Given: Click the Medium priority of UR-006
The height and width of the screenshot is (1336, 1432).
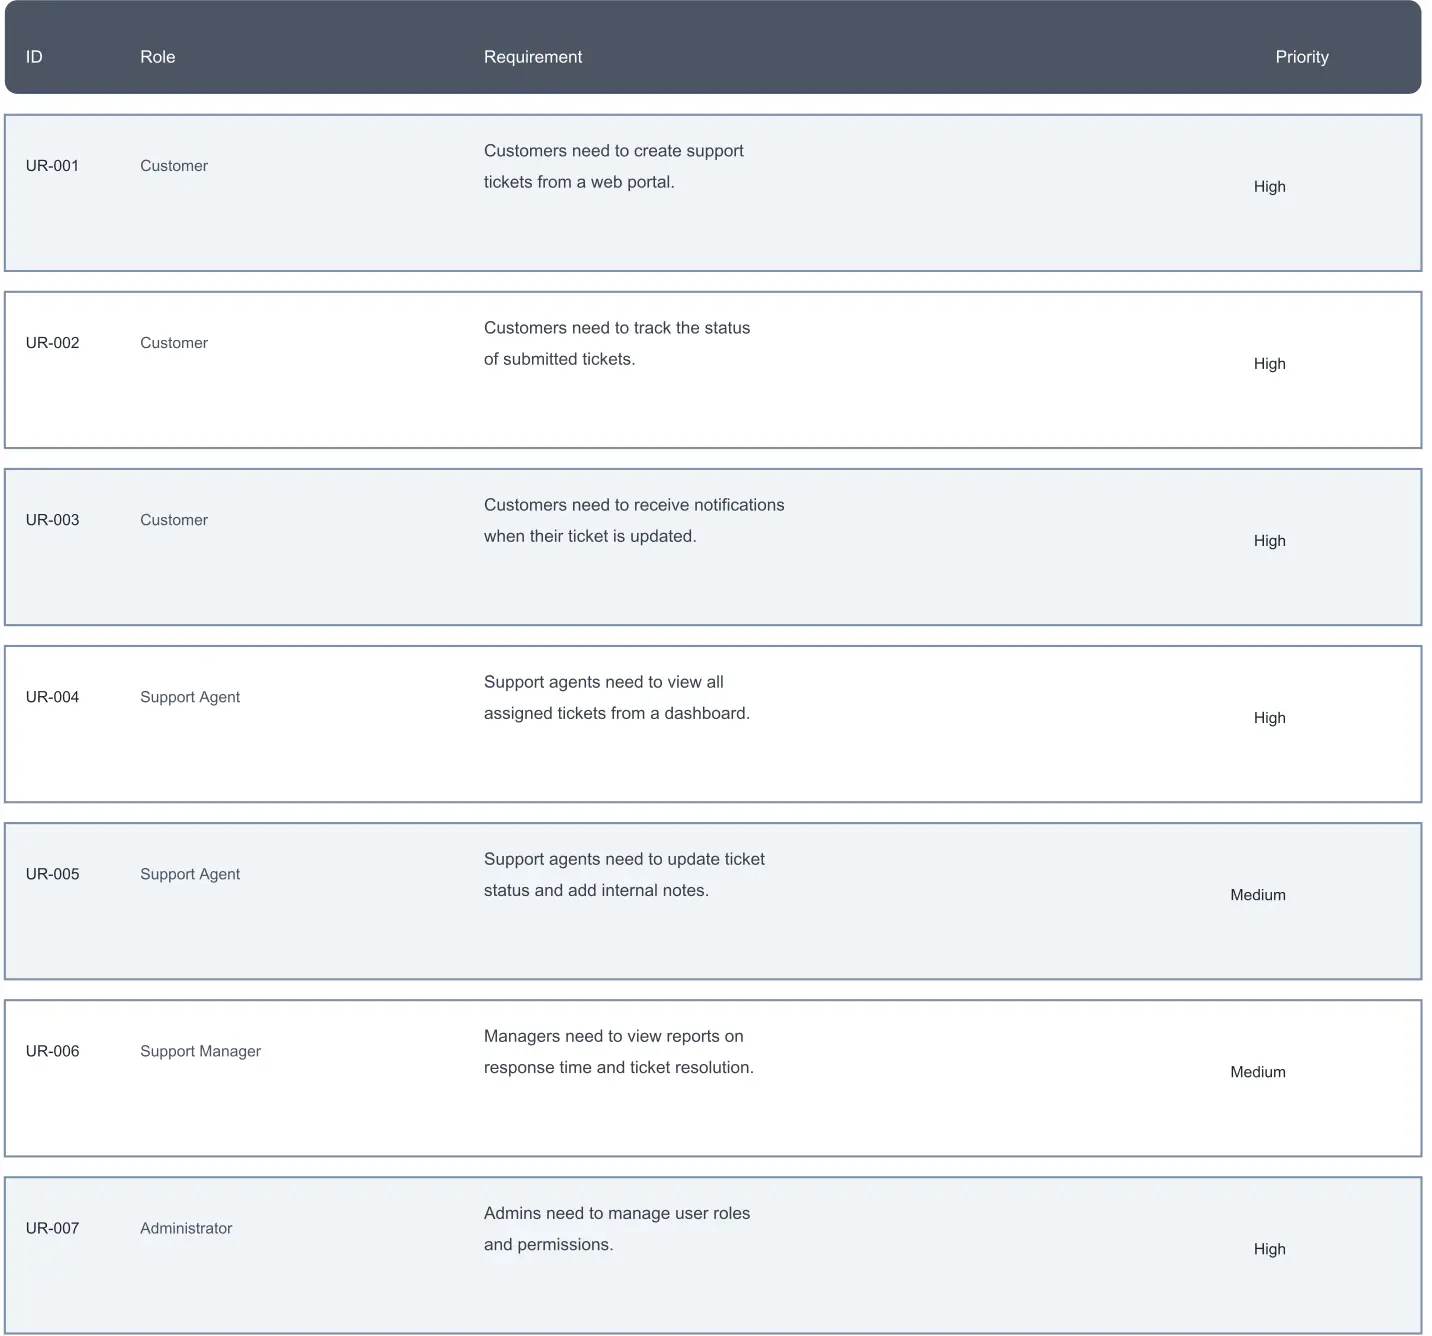Looking at the screenshot, I should click(x=1258, y=1072).
